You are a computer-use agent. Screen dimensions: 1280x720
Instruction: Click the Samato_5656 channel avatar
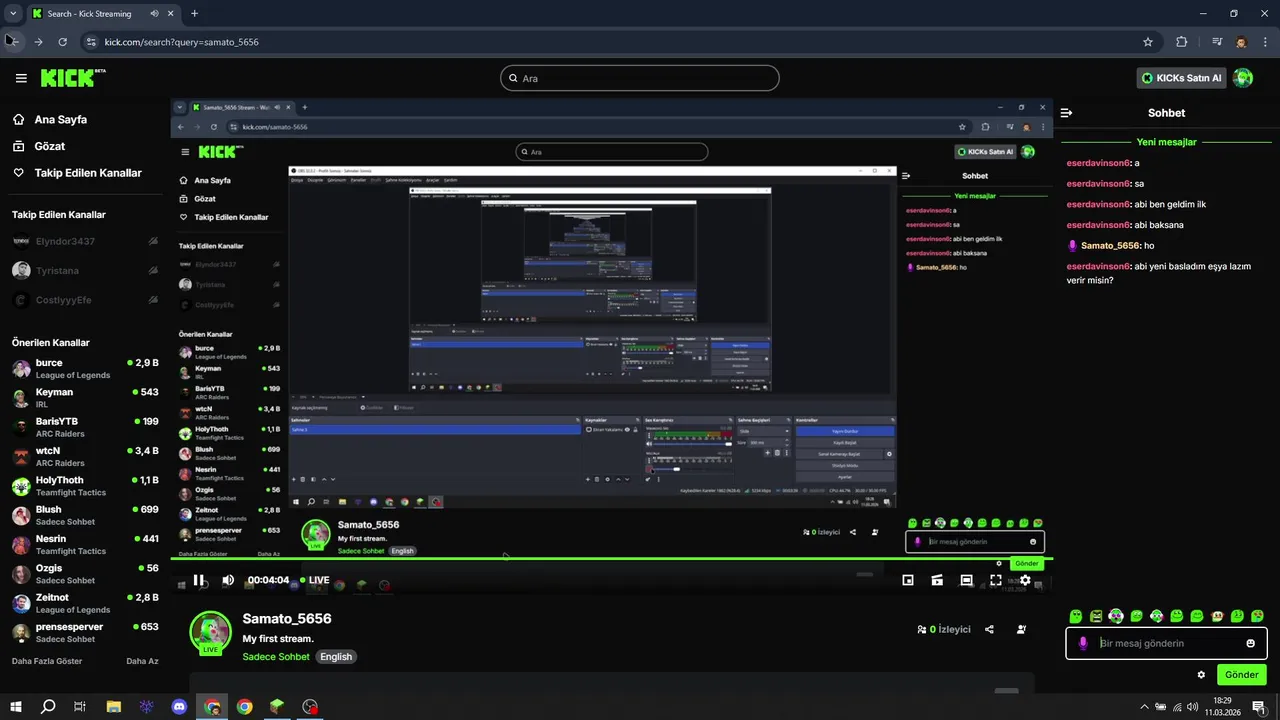click(210, 632)
